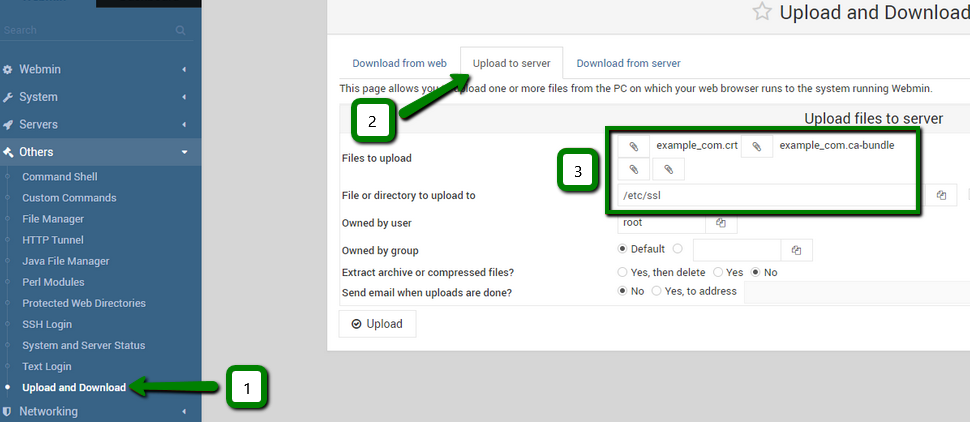The height and width of the screenshot is (422, 970).
Task: Click the third file attach paperclip
Action: [633, 169]
